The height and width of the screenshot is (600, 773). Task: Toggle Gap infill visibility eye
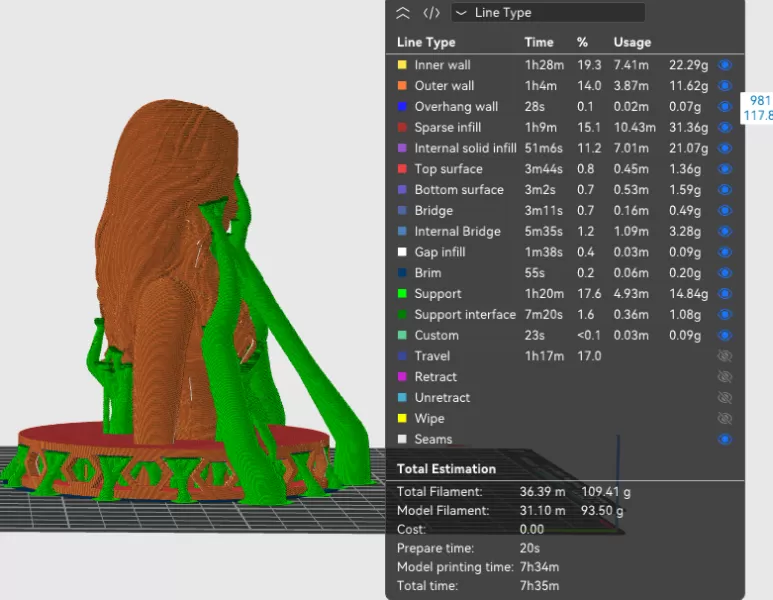[725, 252]
